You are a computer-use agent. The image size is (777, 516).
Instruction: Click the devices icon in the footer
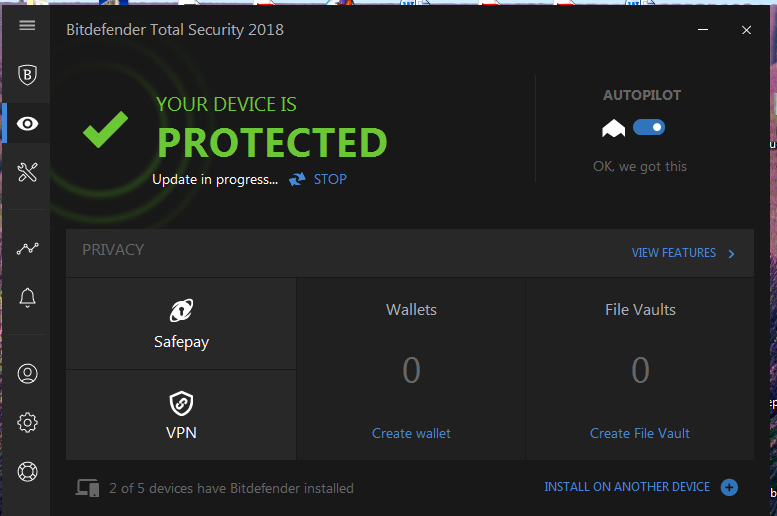click(x=87, y=488)
